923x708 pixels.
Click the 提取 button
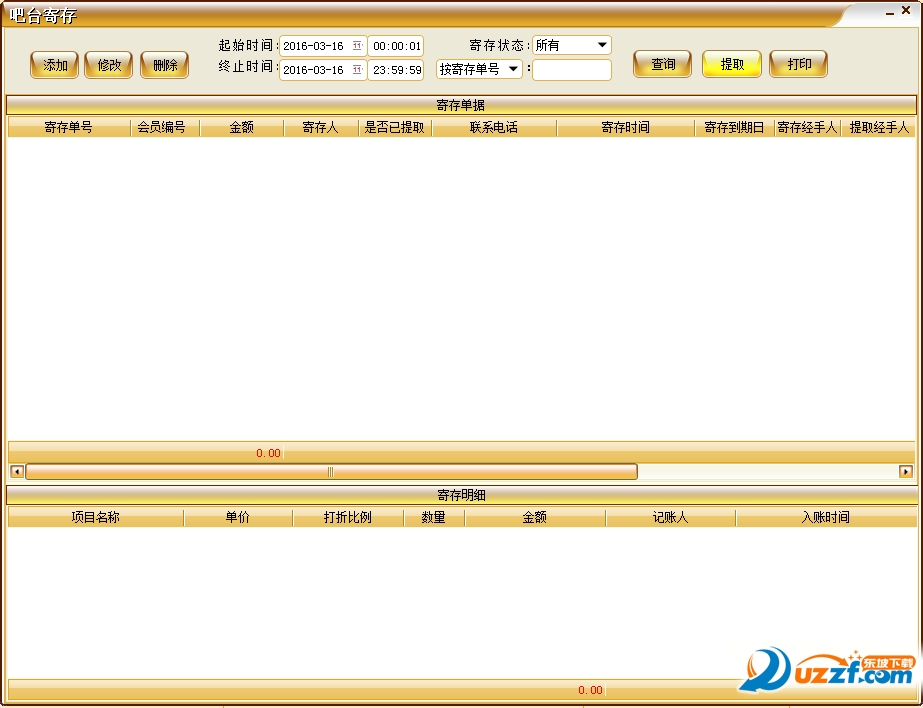[x=732, y=64]
